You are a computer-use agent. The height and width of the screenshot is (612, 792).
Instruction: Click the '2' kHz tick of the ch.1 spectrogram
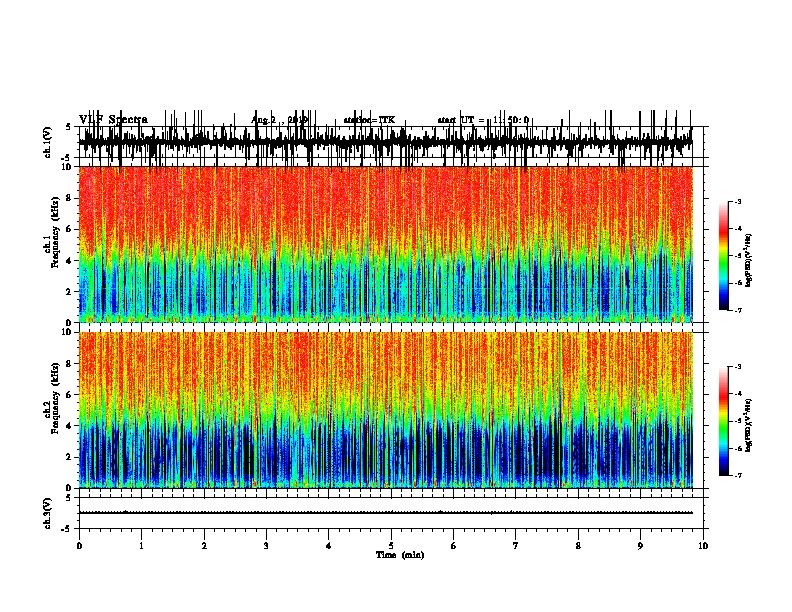click(x=70, y=292)
